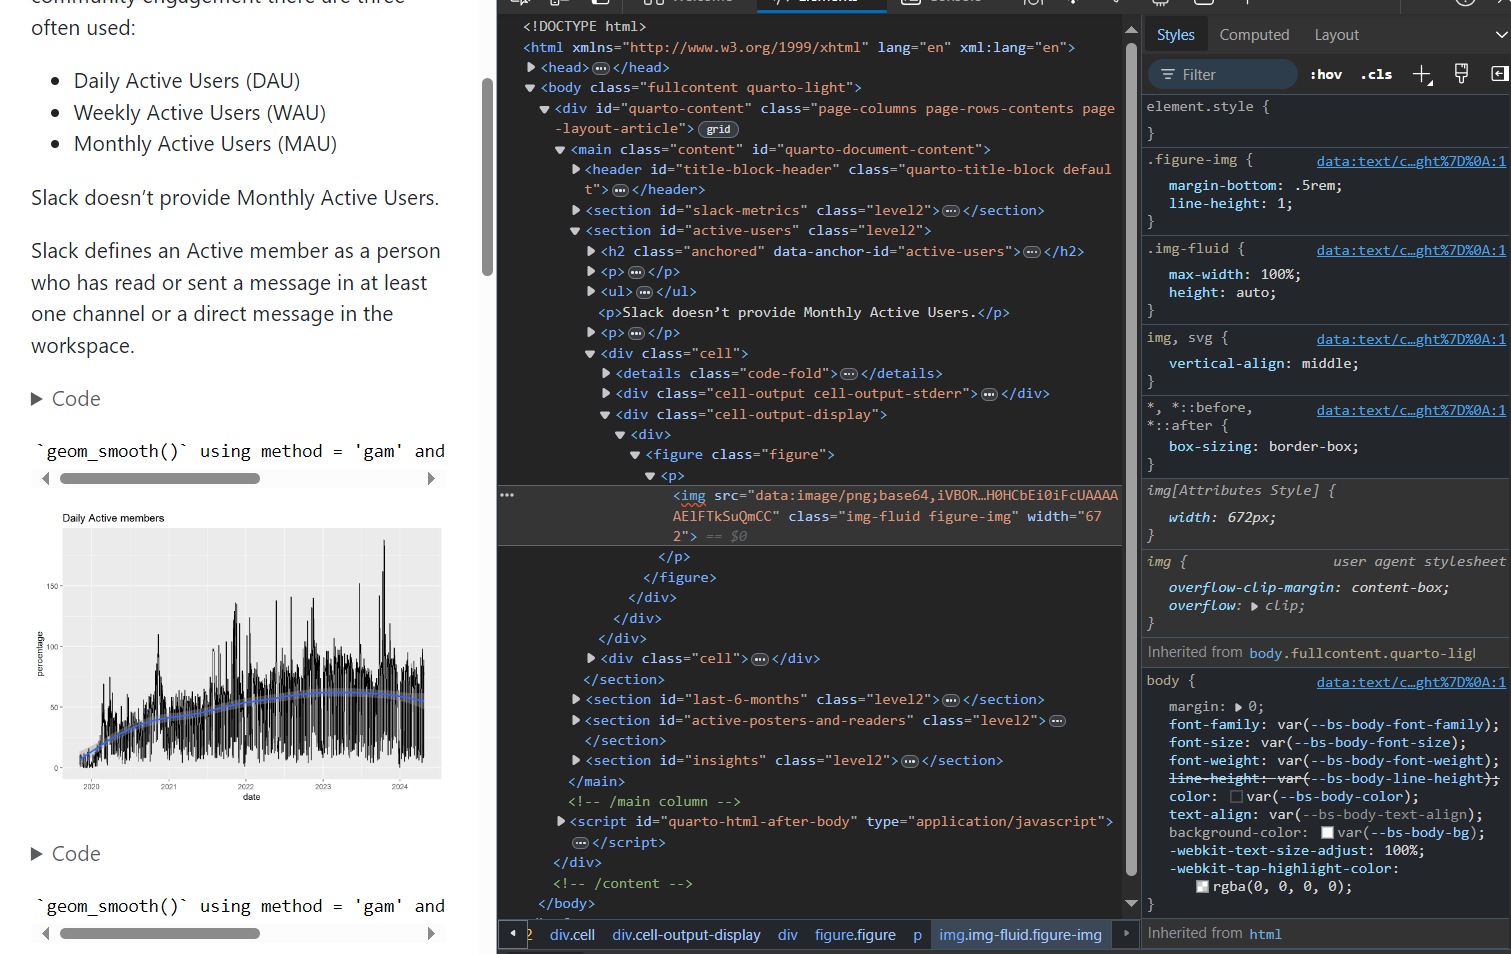Click the grid badge on quarto-content div
1511x954 pixels.
[718, 129]
